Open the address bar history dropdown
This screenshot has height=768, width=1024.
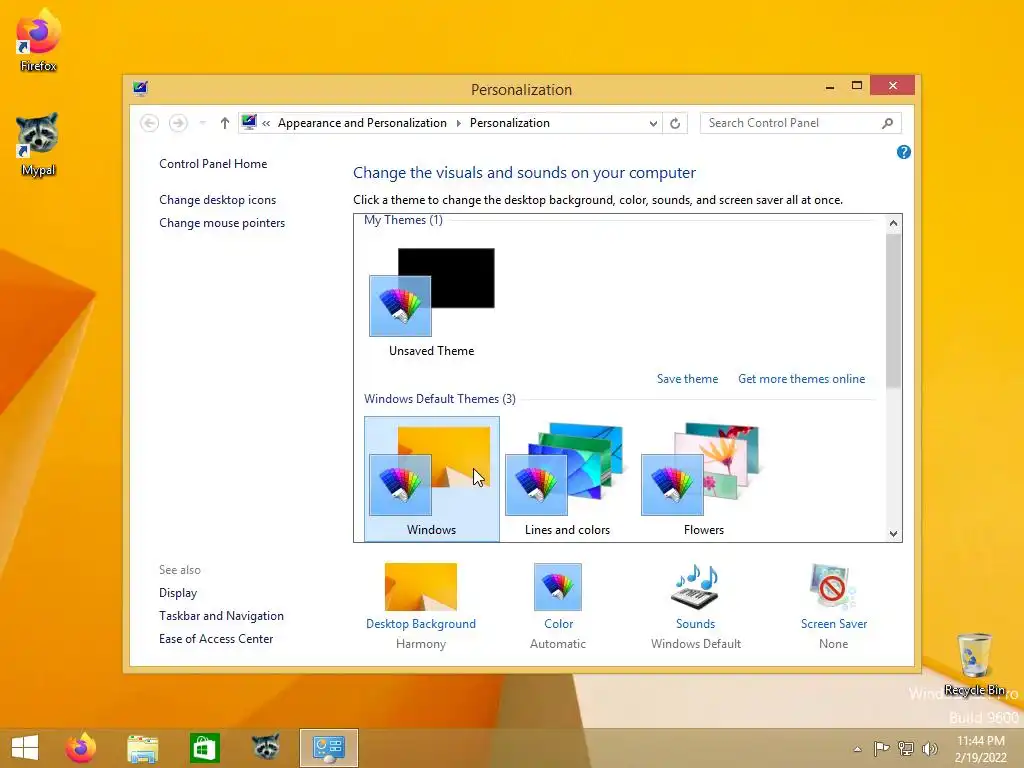(x=652, y=123)
